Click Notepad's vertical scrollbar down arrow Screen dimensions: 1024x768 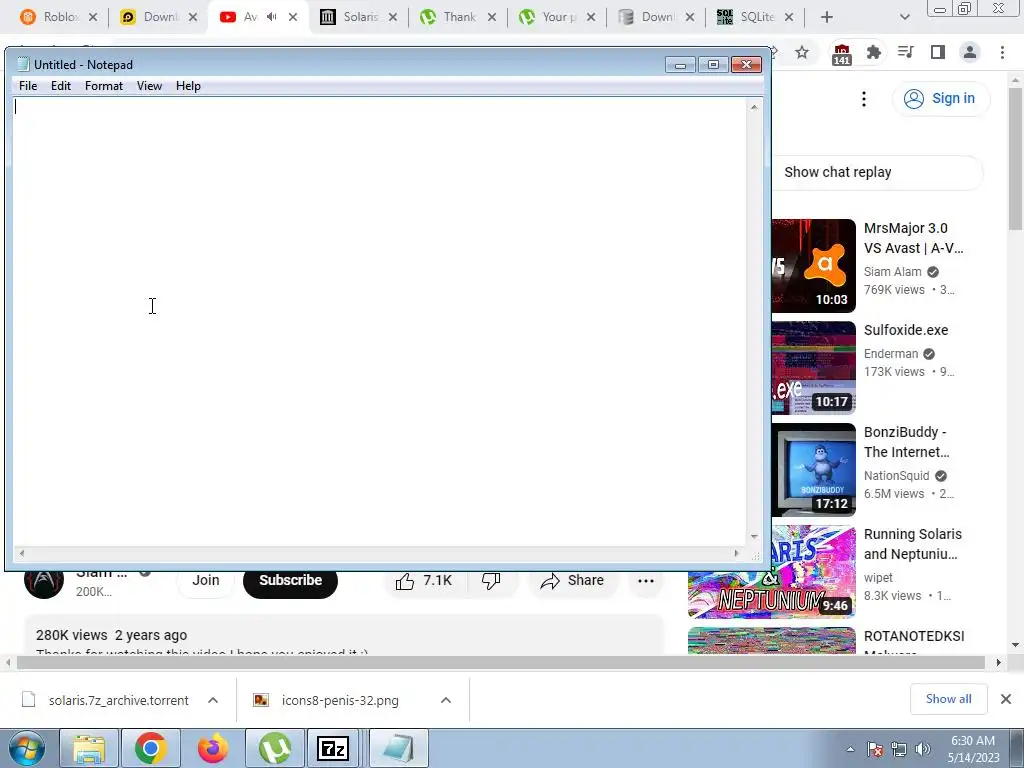pyautogui.click(x=754, y=537)
